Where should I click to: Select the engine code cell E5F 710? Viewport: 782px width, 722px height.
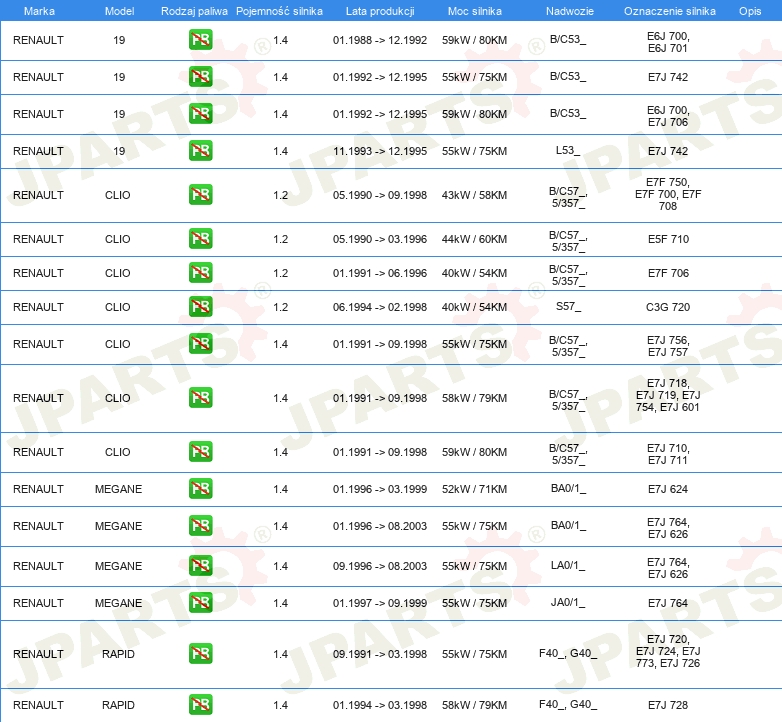point(668,239)
